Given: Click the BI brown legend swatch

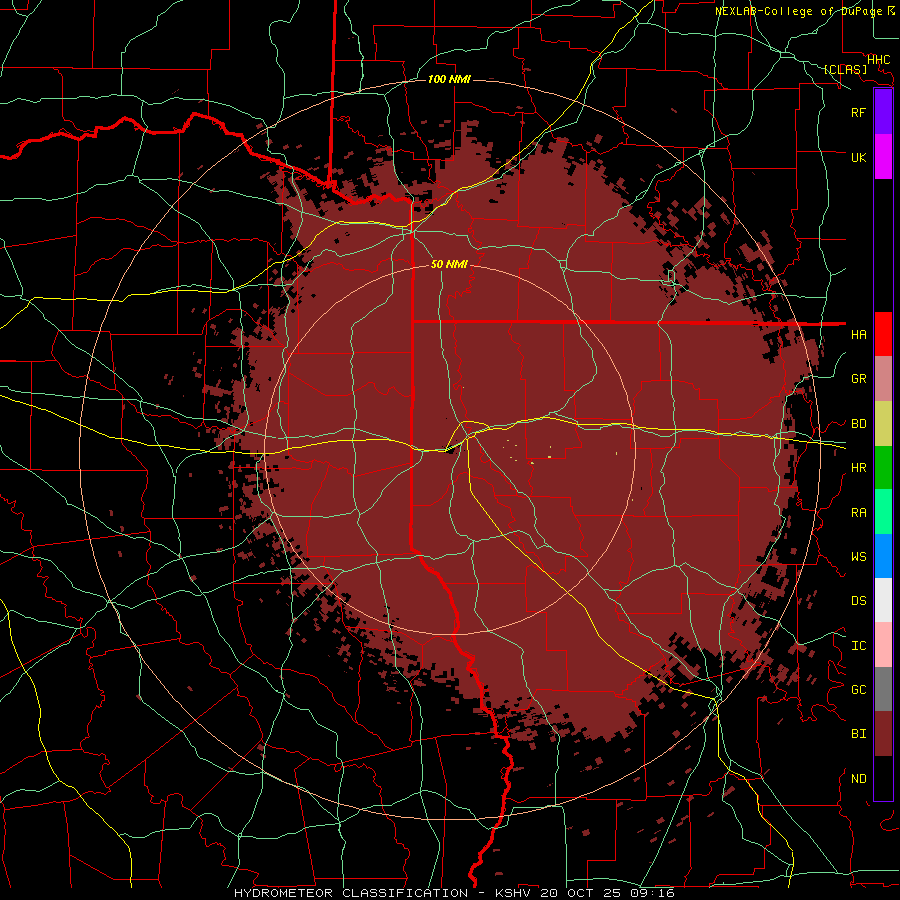Looking at the screenshot, I should (x=883, y=734).
